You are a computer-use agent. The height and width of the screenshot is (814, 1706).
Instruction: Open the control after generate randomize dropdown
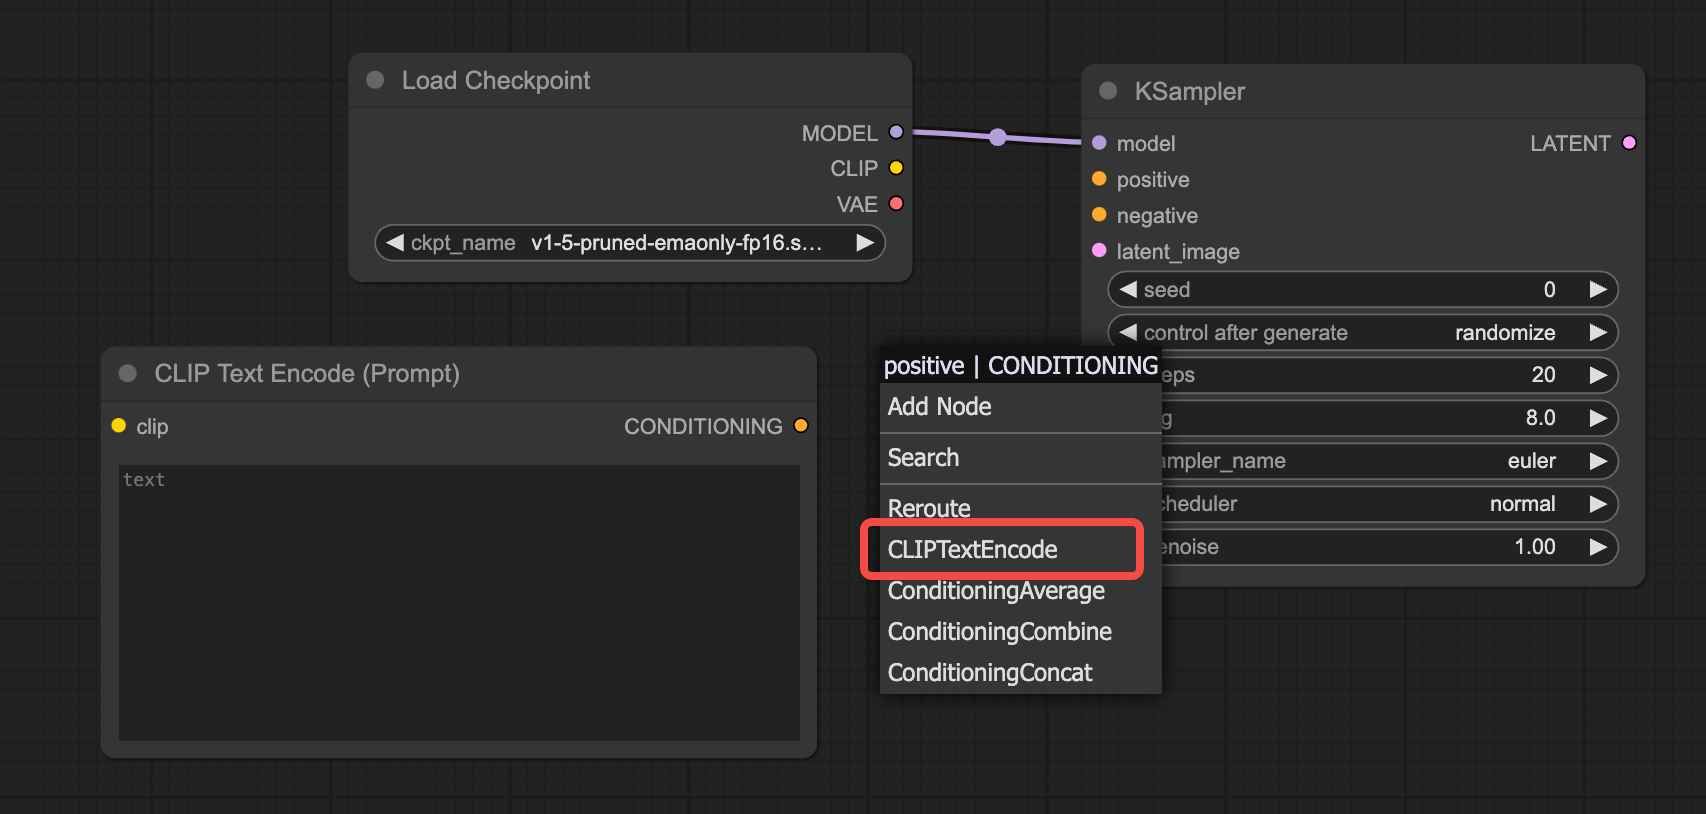click(x=1363, y=332)
